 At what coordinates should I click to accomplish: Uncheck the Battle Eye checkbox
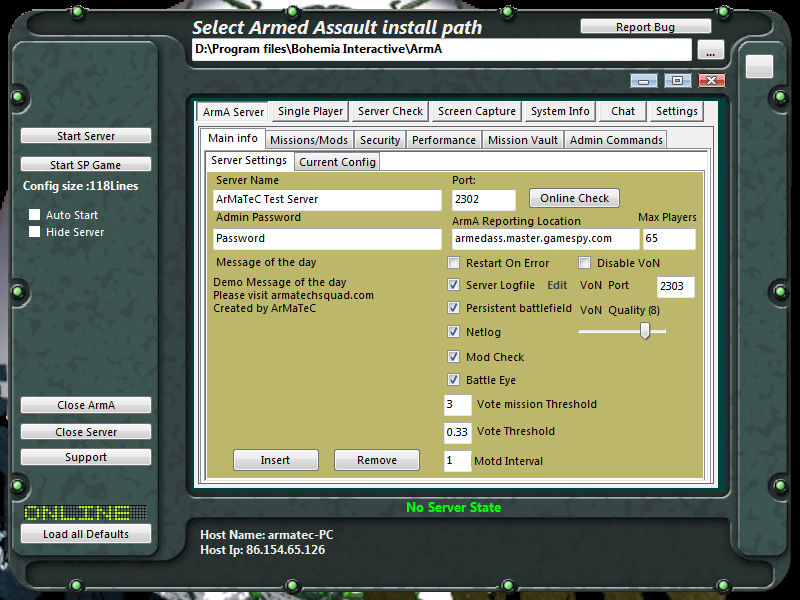[x=453, y=380]
